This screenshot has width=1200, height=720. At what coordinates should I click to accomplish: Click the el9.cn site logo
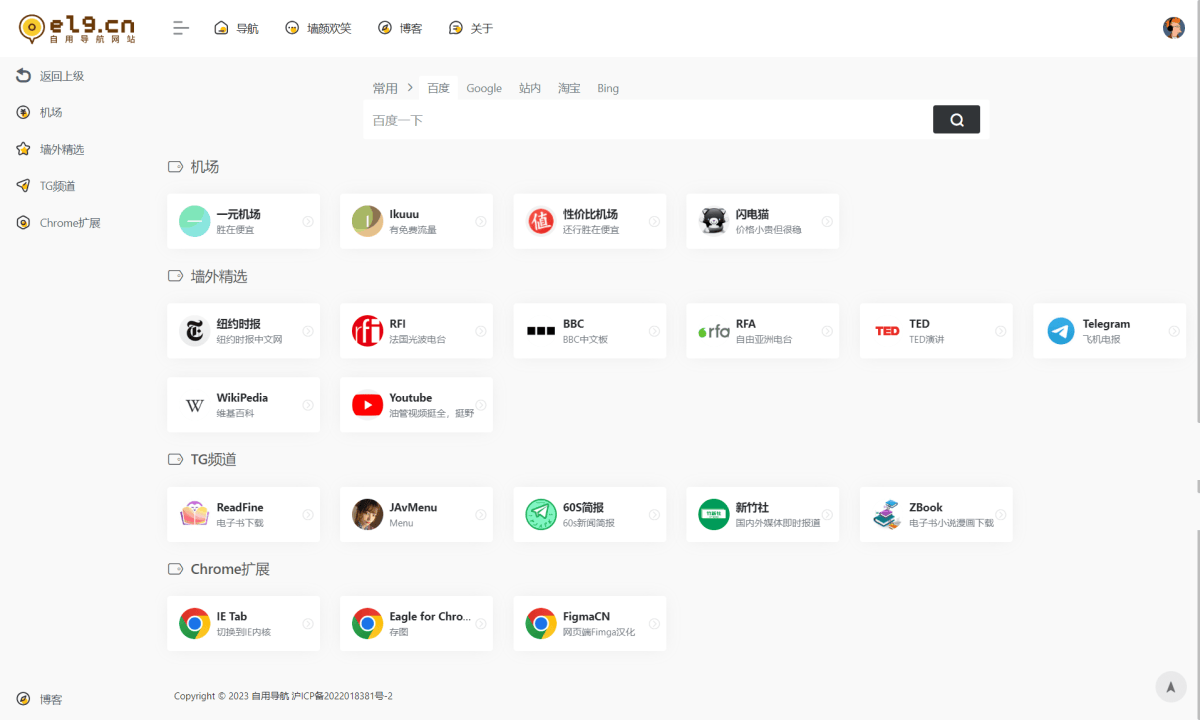(x=77, y=28)
